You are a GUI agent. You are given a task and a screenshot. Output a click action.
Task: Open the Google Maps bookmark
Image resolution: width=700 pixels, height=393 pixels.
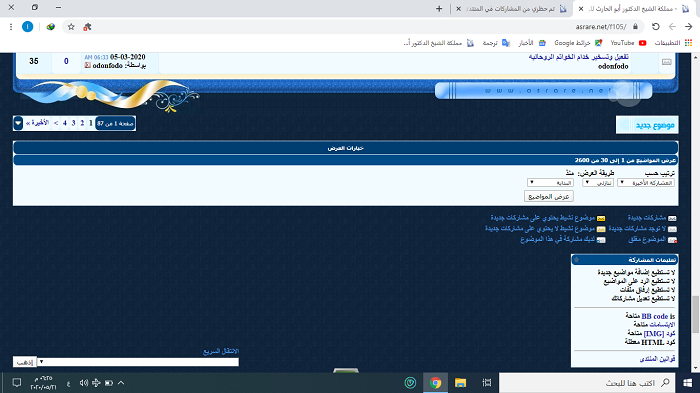tap(578, 43)
